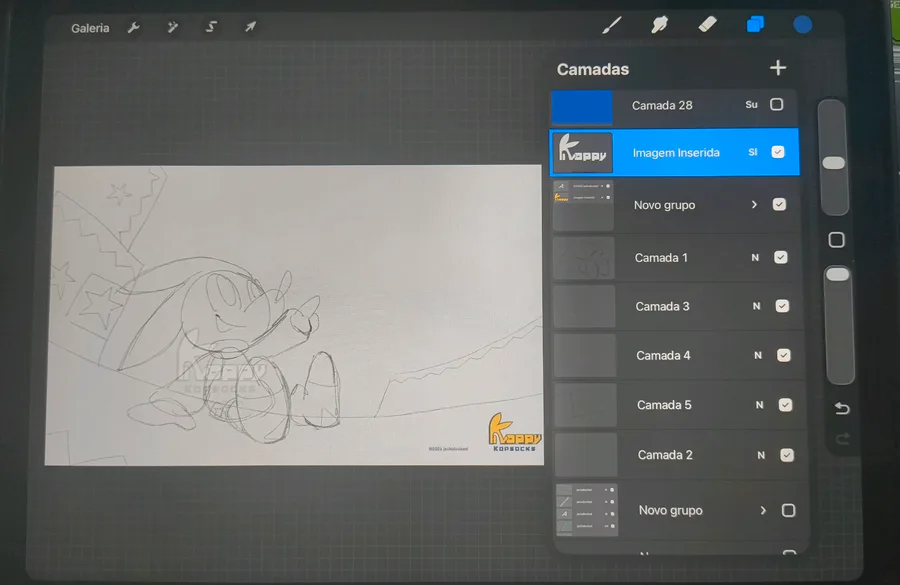The image size is (900, 585).
Task: Open blend mode N of Camada 3
Action: [x=757, y=307]
